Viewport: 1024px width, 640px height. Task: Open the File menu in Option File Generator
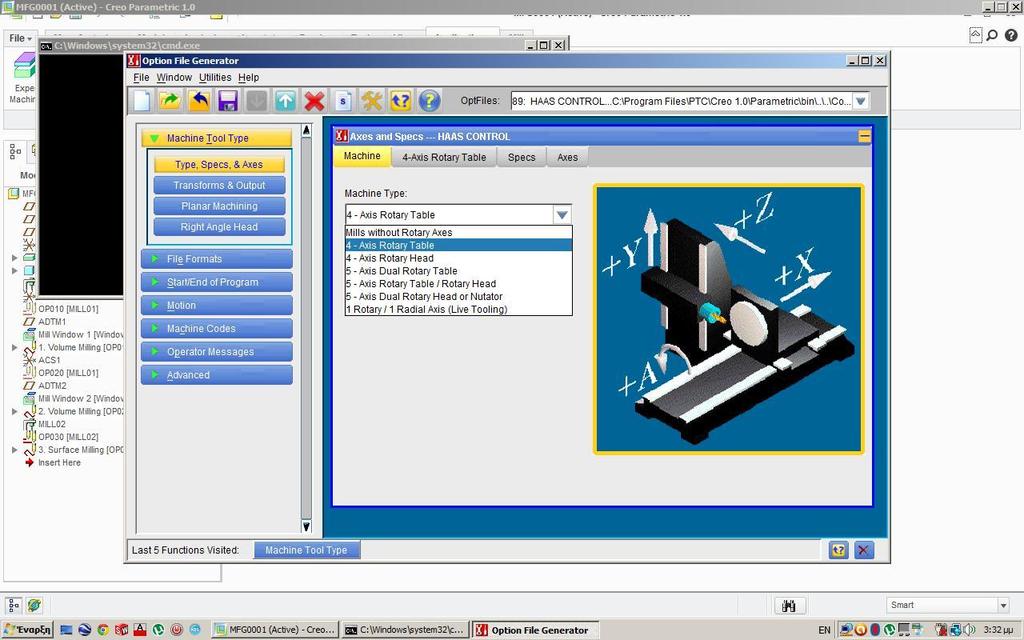[x=141, y=77]
